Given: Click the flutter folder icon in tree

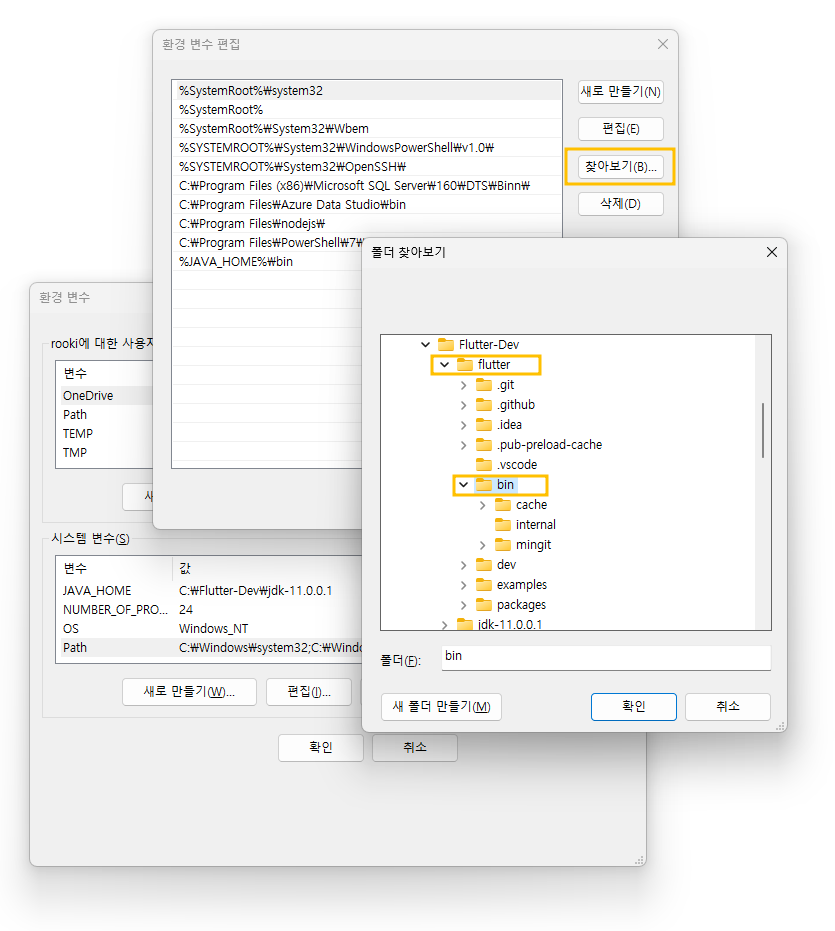Looking at the screenshot, I should (464, 364).
